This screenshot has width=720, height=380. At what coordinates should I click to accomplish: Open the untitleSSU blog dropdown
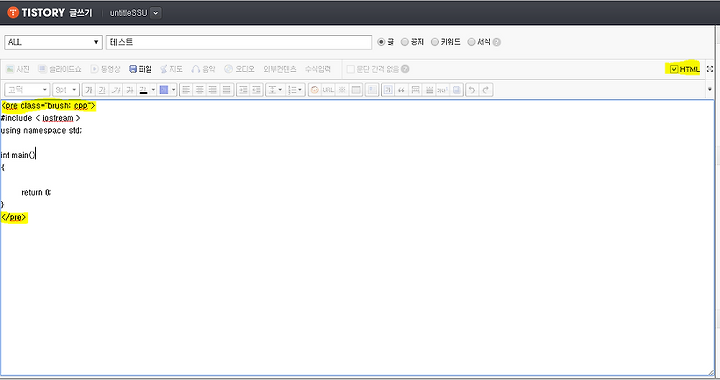click(156, 13)
